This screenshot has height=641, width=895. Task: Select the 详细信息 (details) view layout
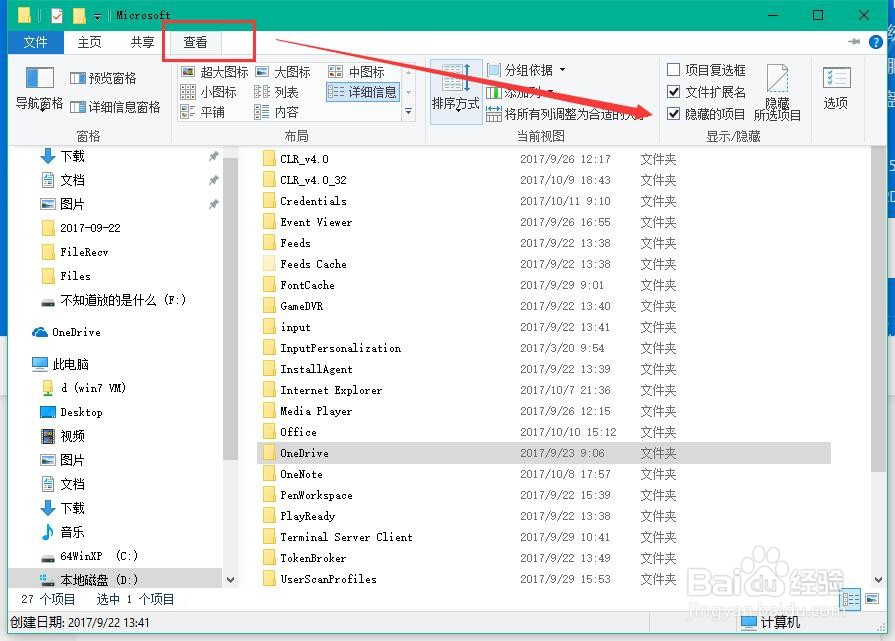pos(363,91)
